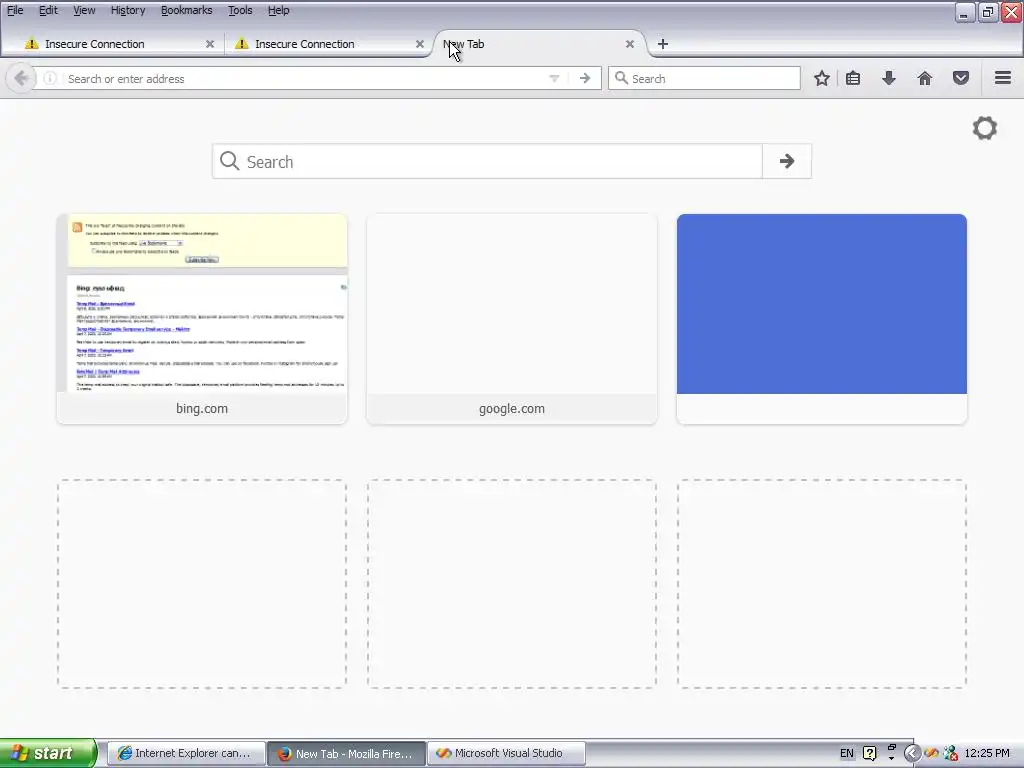Click the site identity info icon
This screenshot has height=768, width=1024.
[50, 78]
